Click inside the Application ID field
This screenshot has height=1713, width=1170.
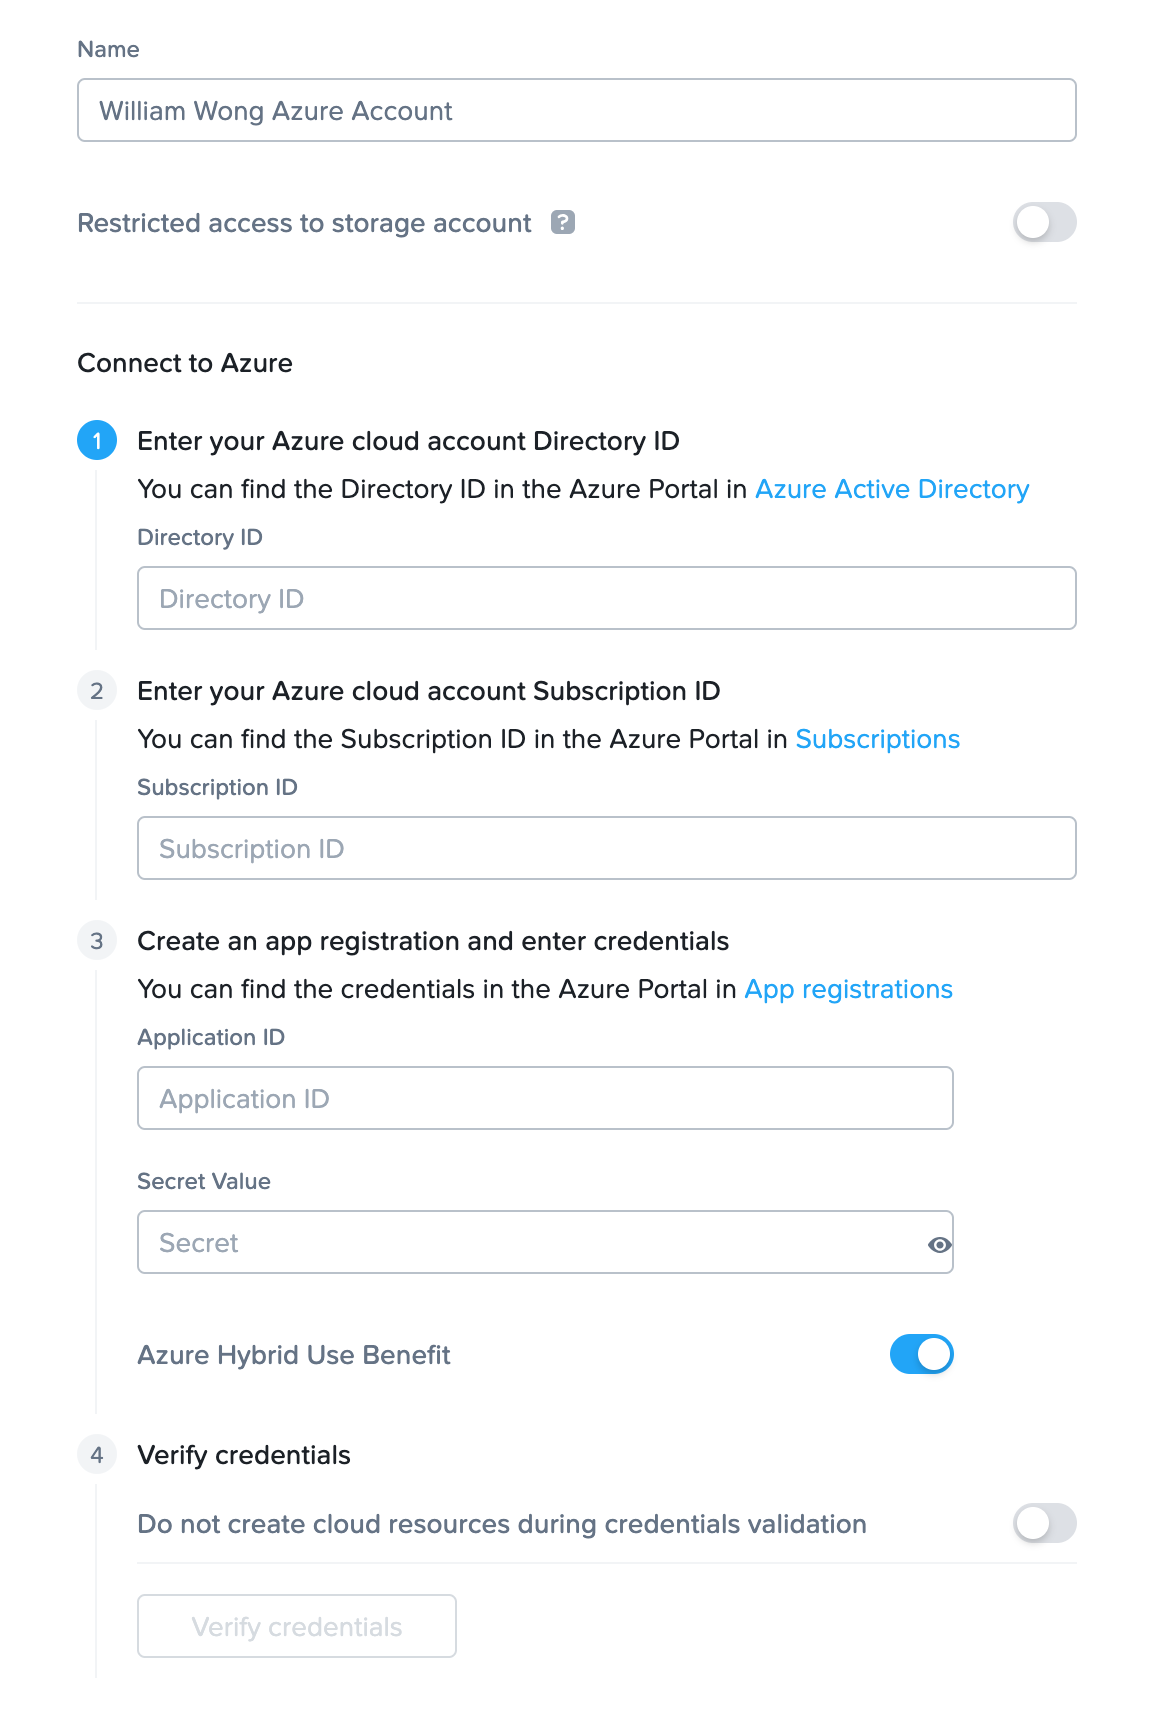point(545,1097)
